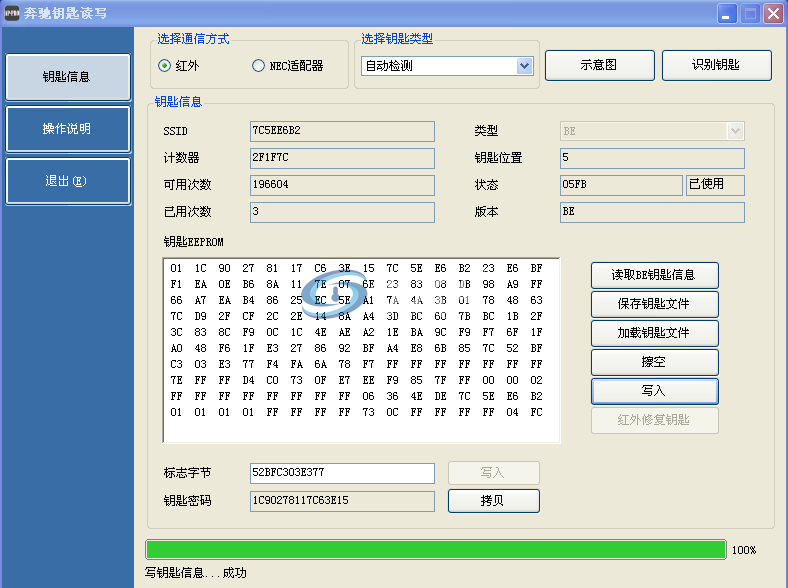
Task: Click the app icon in title bar
Action: click(12, 13)
